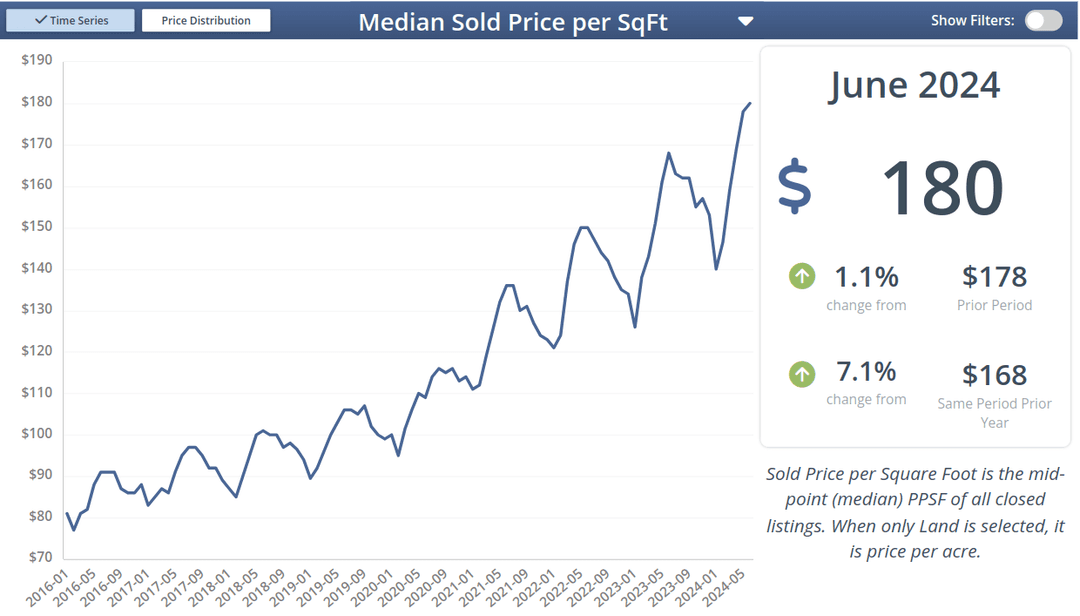Click the green up-arrow icon beside 7.1%
The height and width of the screenshot is (616, 1080).
coord(801,375)
